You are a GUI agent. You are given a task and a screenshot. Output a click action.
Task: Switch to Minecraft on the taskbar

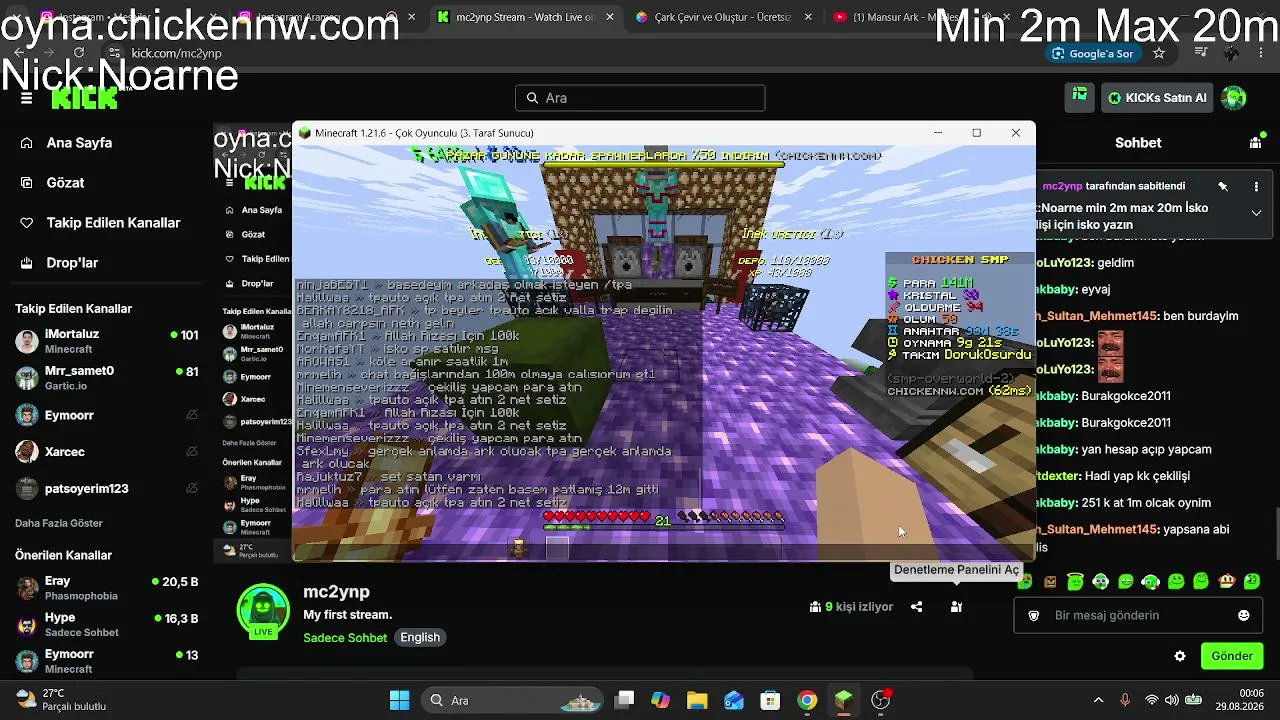coord(844,700)
